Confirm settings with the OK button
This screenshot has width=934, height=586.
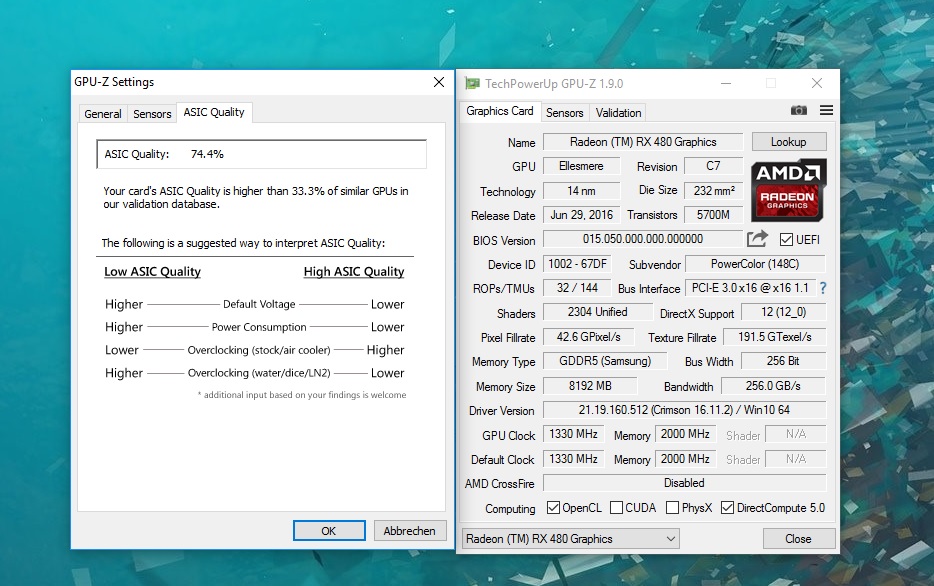point(329,531)
